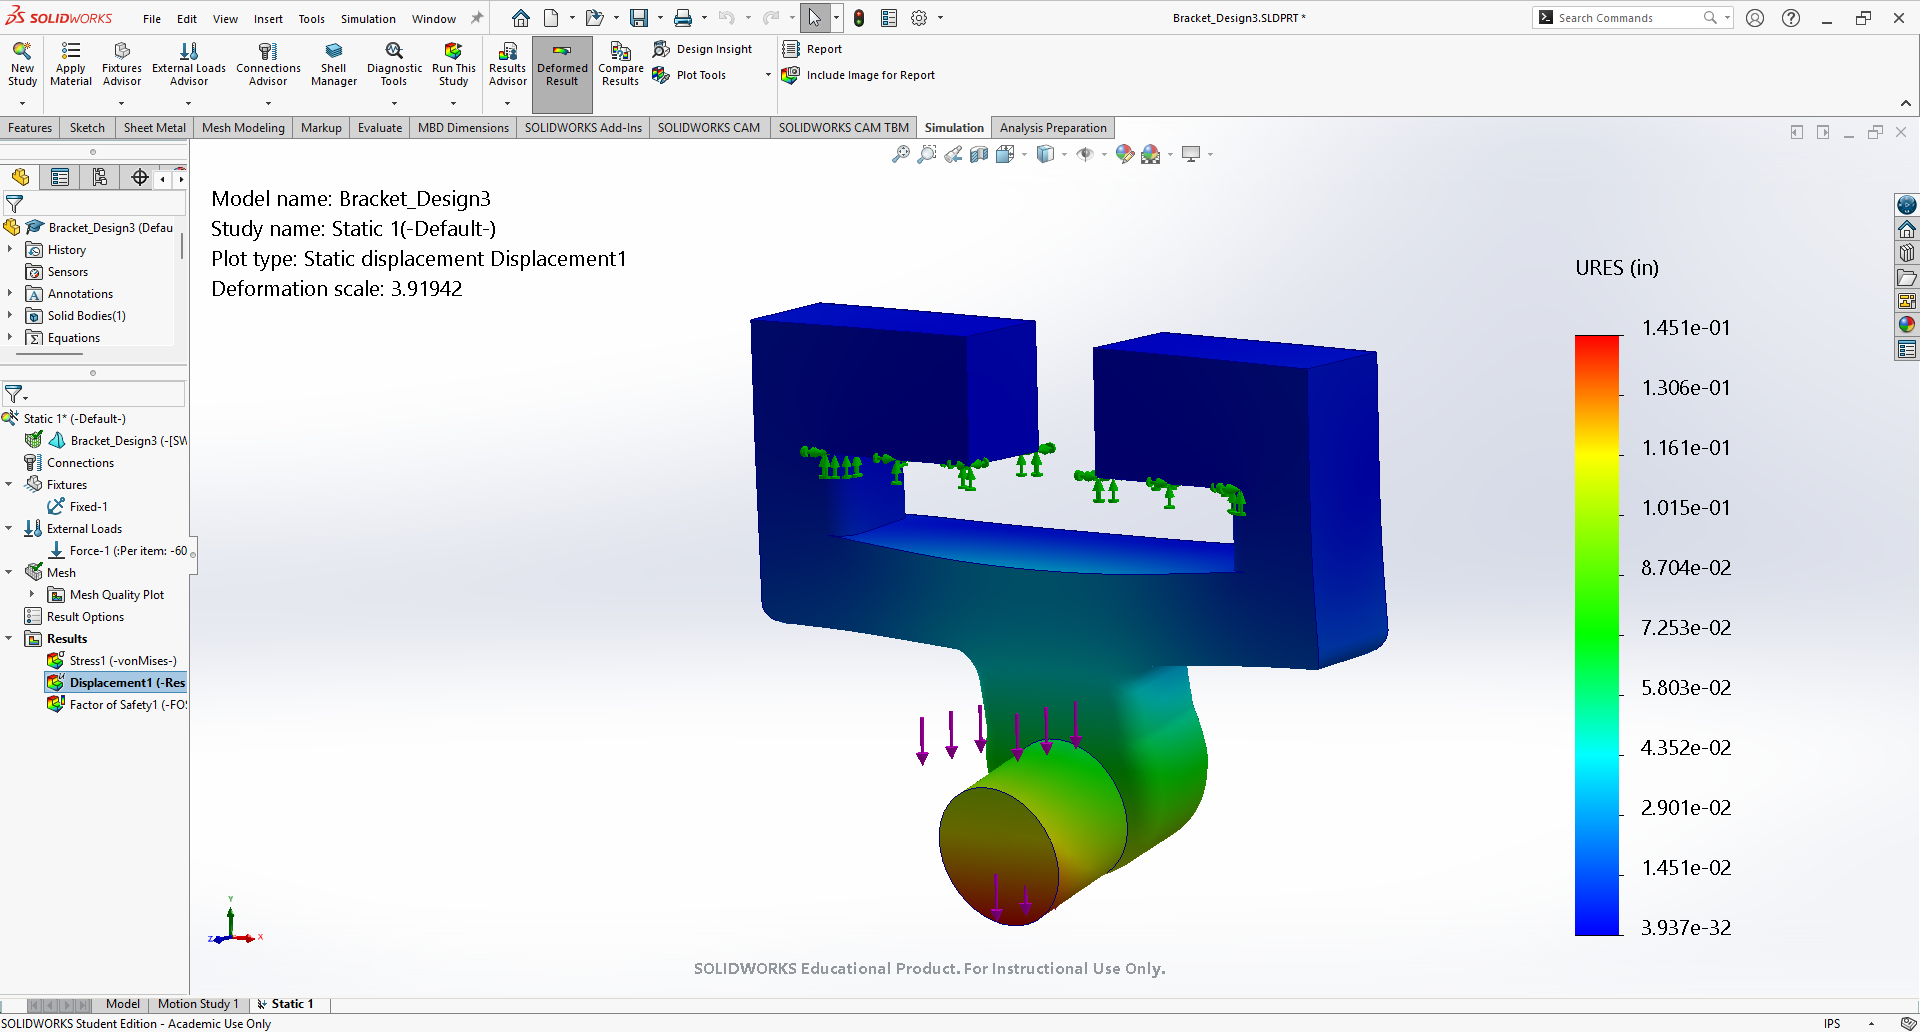Open the Options gear icon
Image resolution: width=1920 pixels, height=1032 pixels.
[919, 18]
